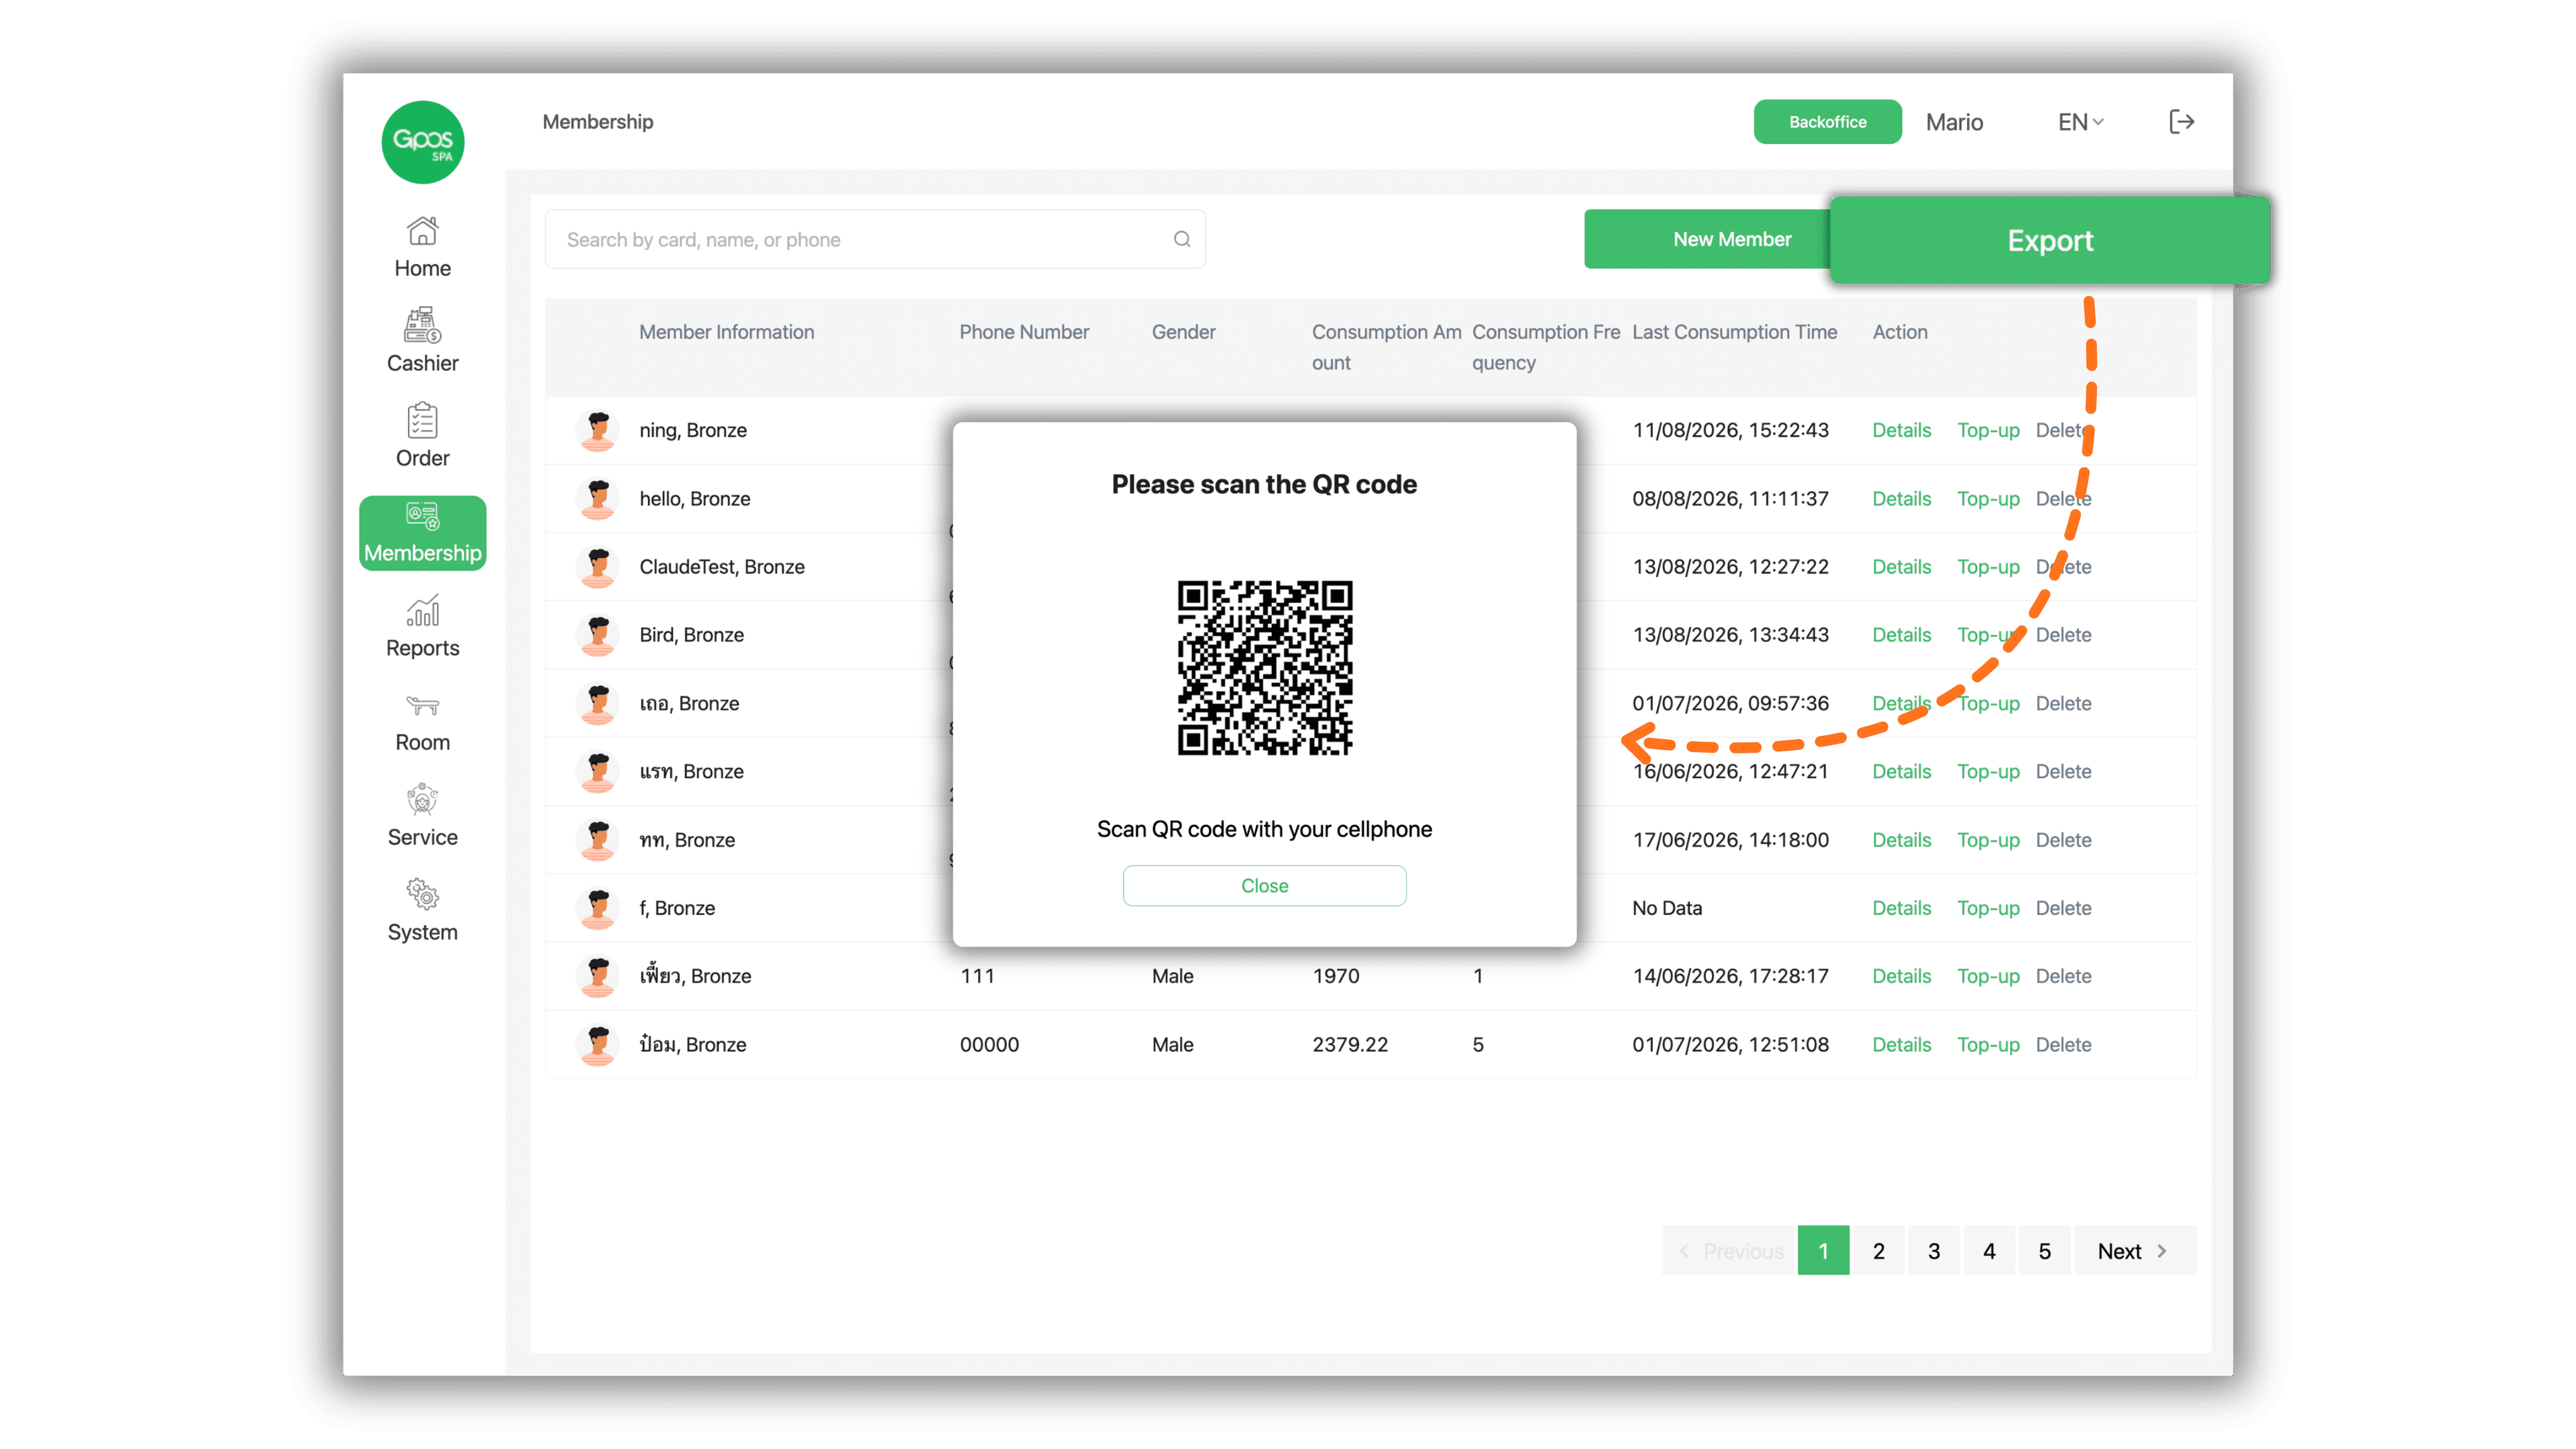The image size is (2576, 1449).
Task: Click avatar of member hello
Action: pyautogui.click(x=598, y=498)
